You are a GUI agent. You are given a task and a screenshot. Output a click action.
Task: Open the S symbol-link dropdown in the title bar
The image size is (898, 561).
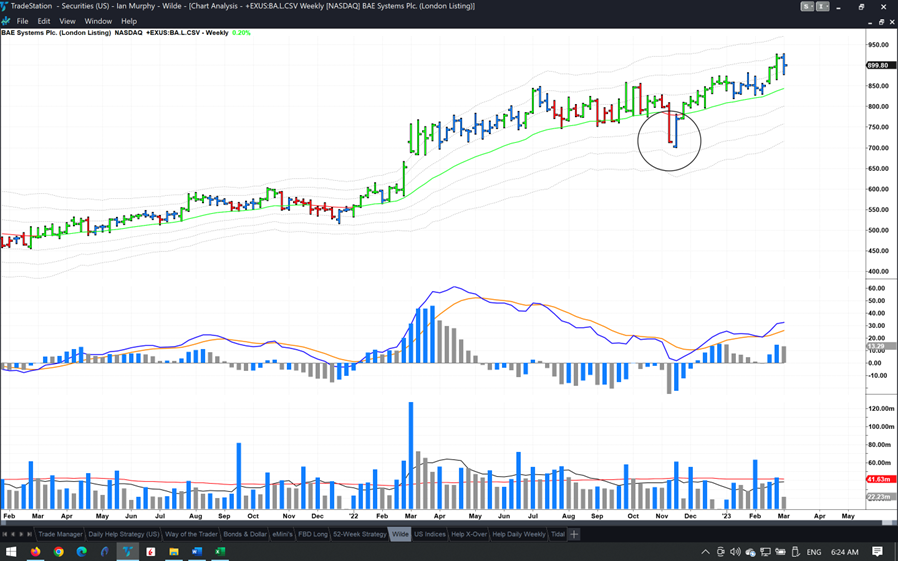[x=807, y=6]
